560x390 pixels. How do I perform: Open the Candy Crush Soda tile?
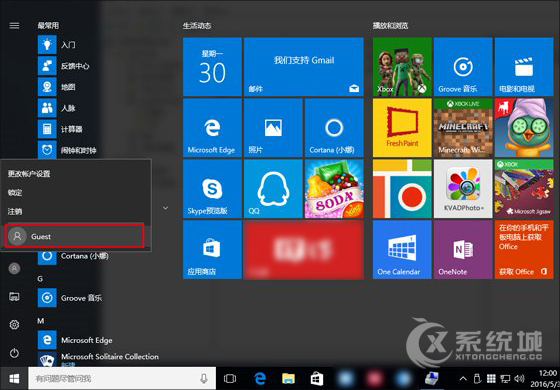(334, 189)
